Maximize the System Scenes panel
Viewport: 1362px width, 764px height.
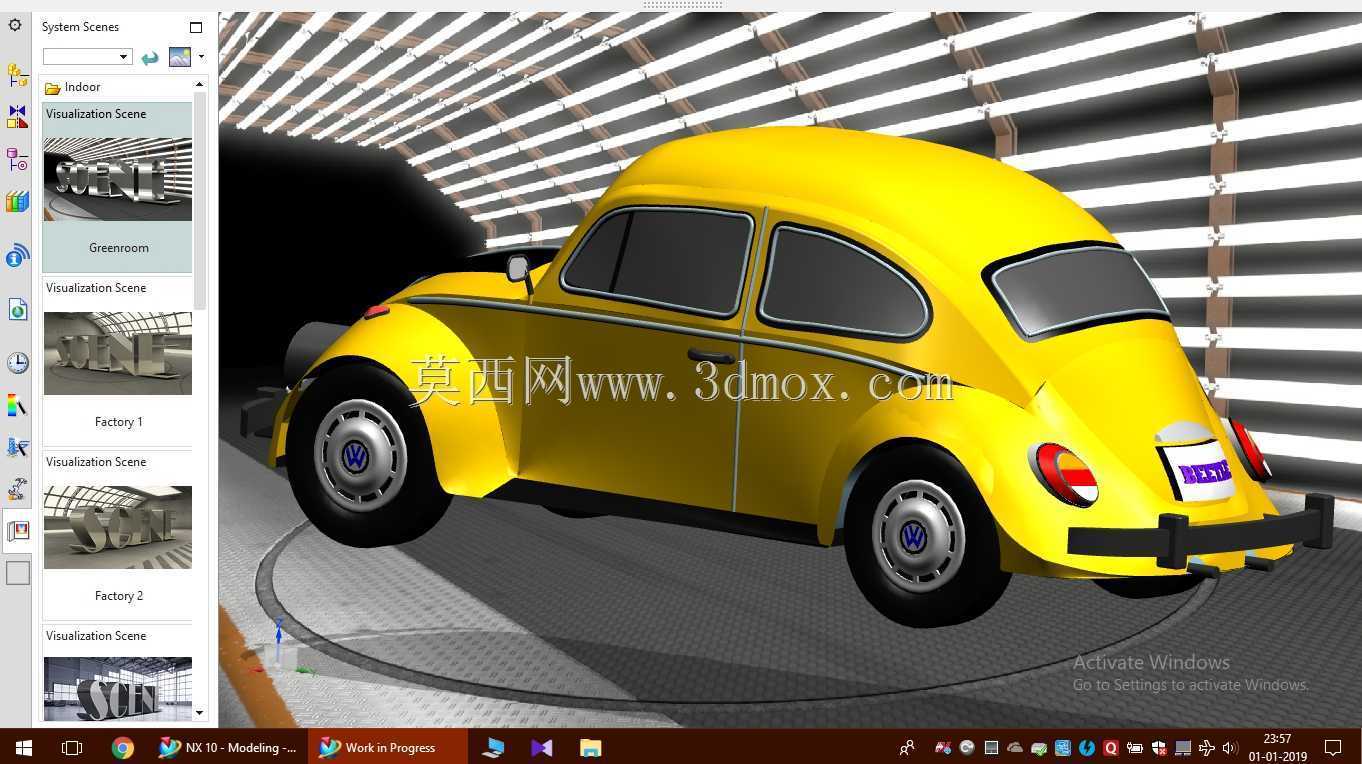(x=196, y=27)
